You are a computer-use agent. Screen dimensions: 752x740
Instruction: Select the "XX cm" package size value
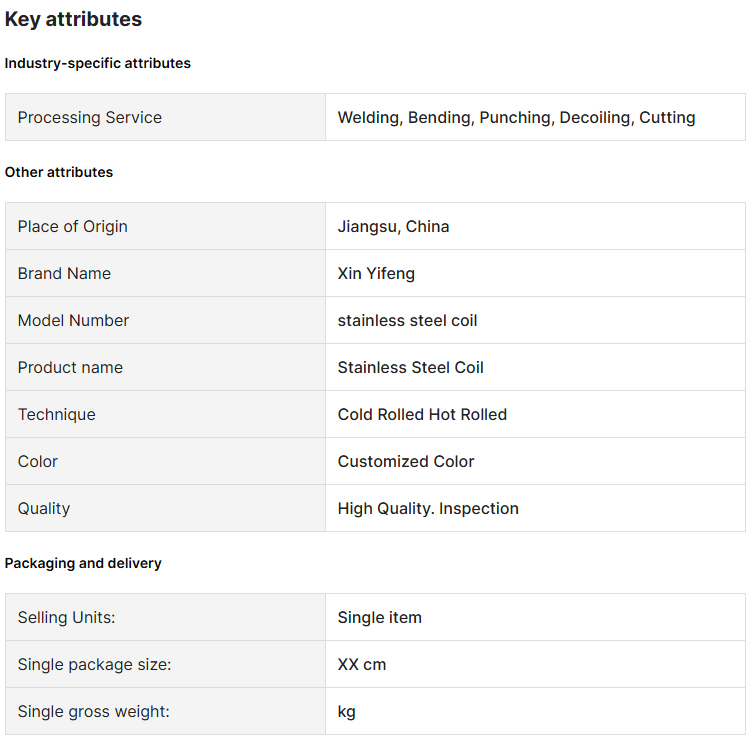click(361, 664)
